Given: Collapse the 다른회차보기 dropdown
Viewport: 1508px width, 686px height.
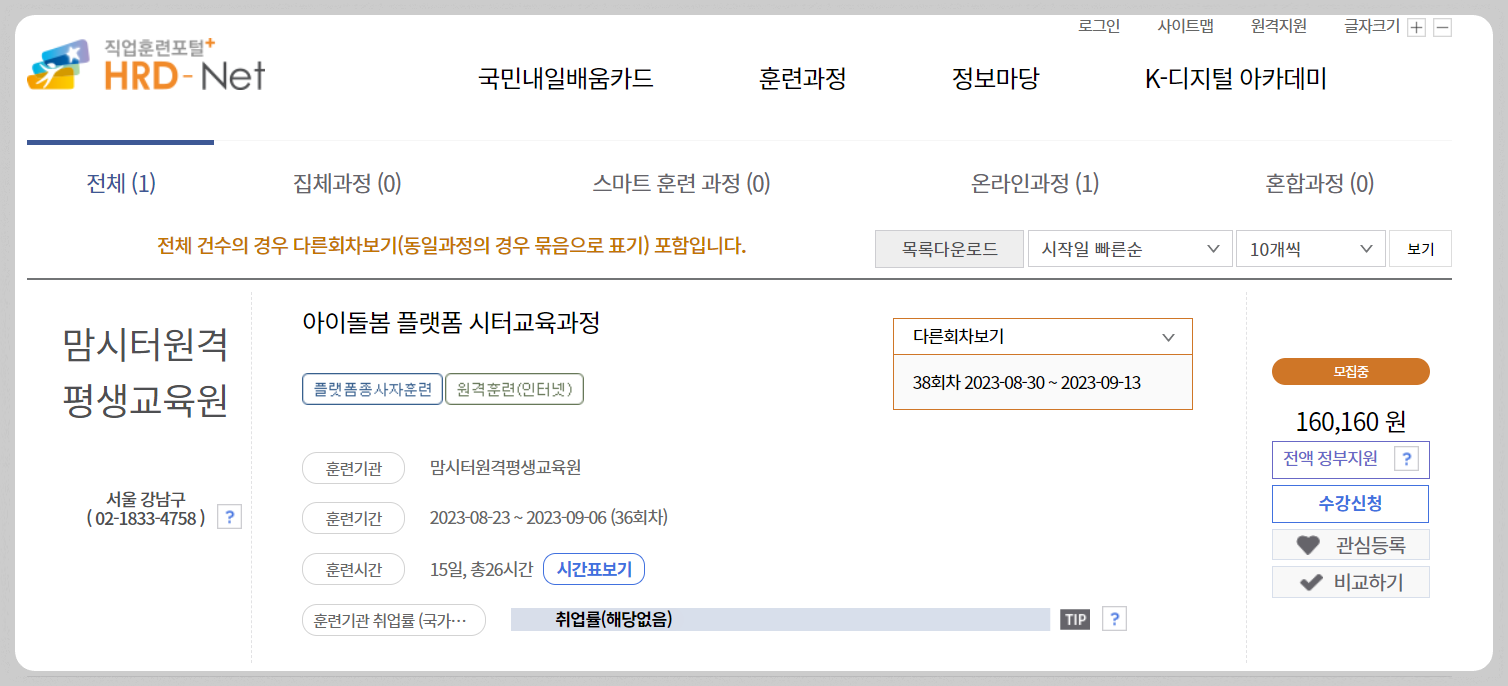Looking at the screenshot, I should click(1043, 337).
